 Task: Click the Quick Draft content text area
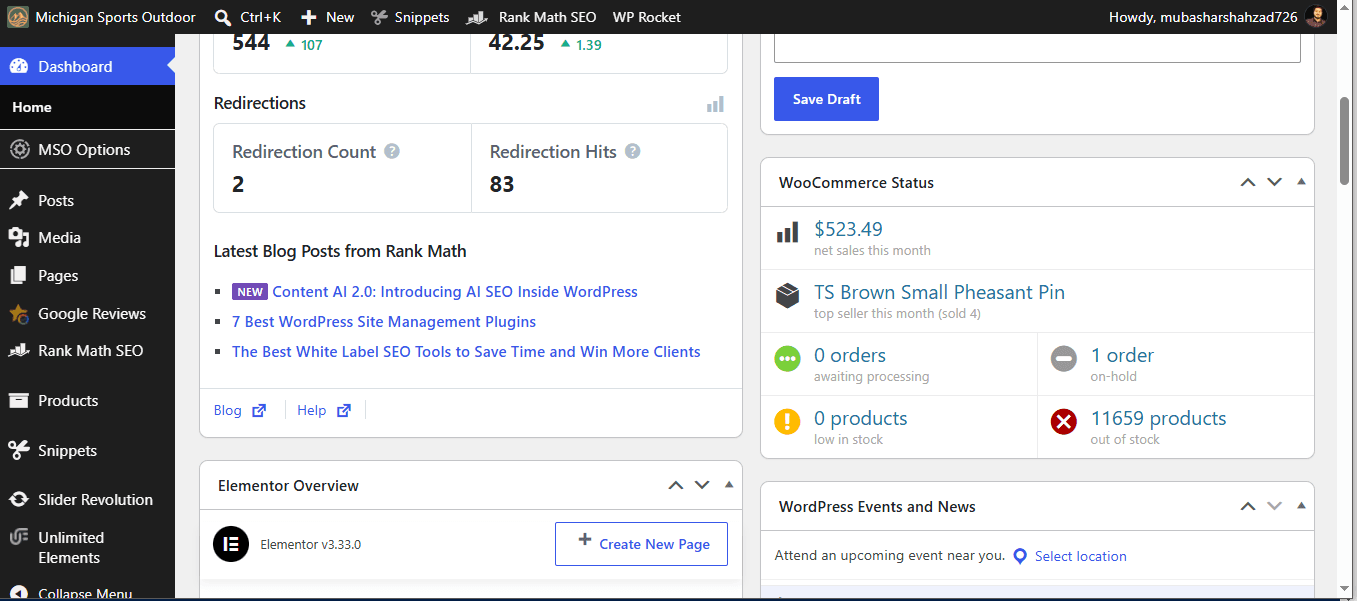click(1037, 48)
